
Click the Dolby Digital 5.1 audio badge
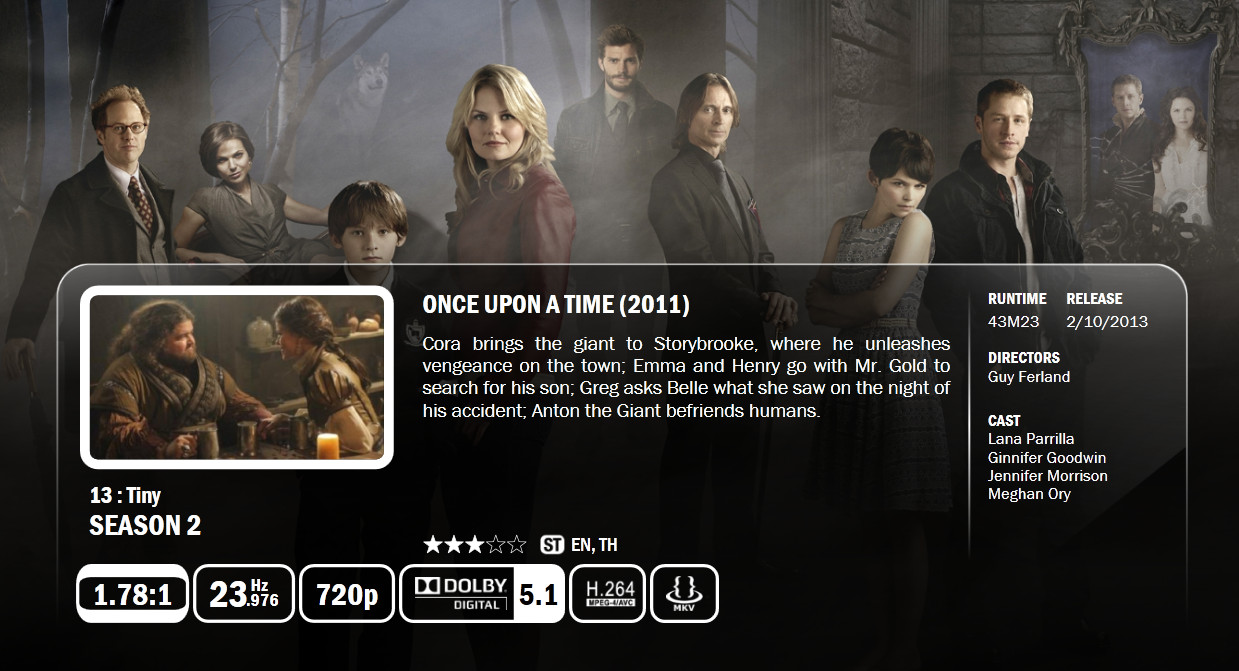(x=482, y=594)
